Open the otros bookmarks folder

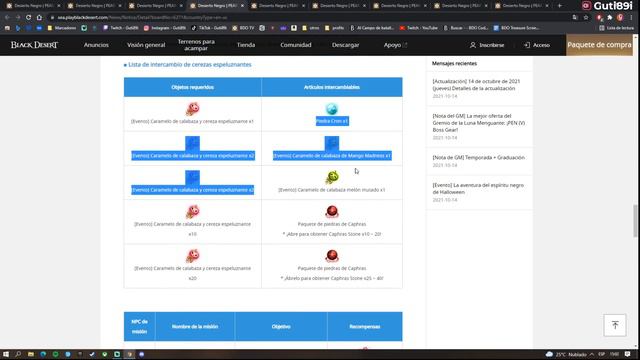[311, 28]
